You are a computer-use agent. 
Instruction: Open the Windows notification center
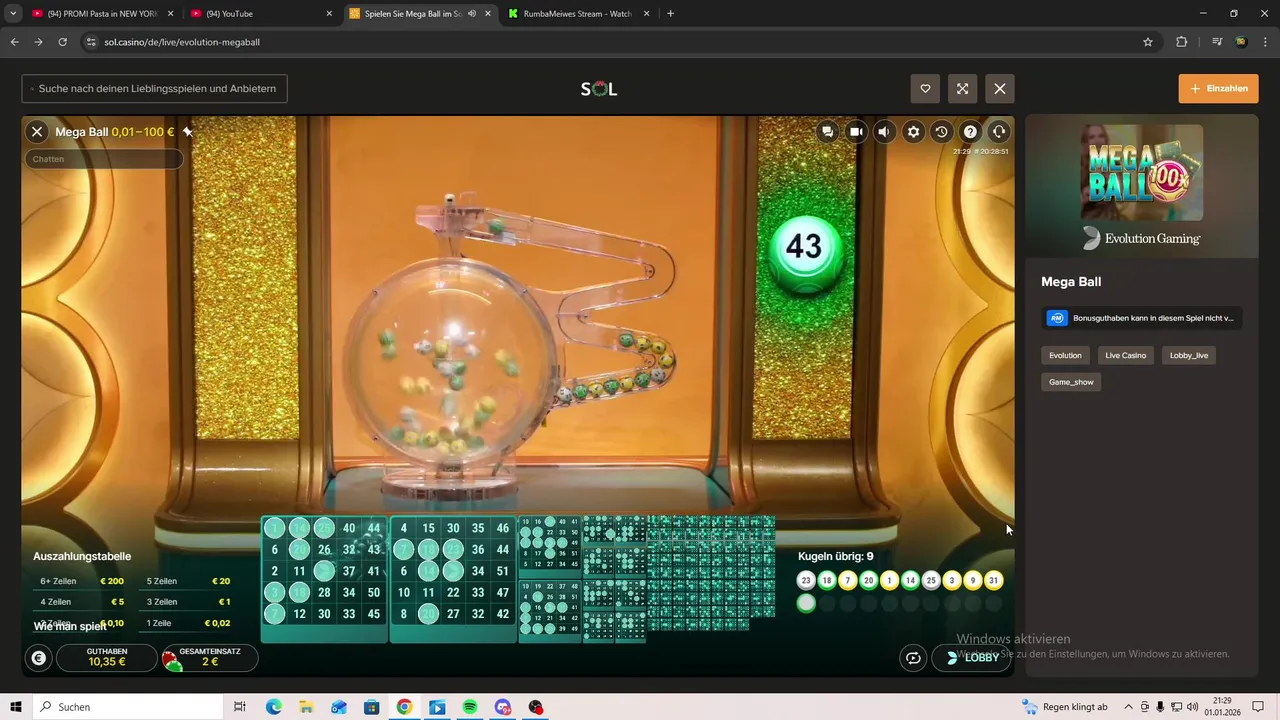click(x=1259, y=707)
